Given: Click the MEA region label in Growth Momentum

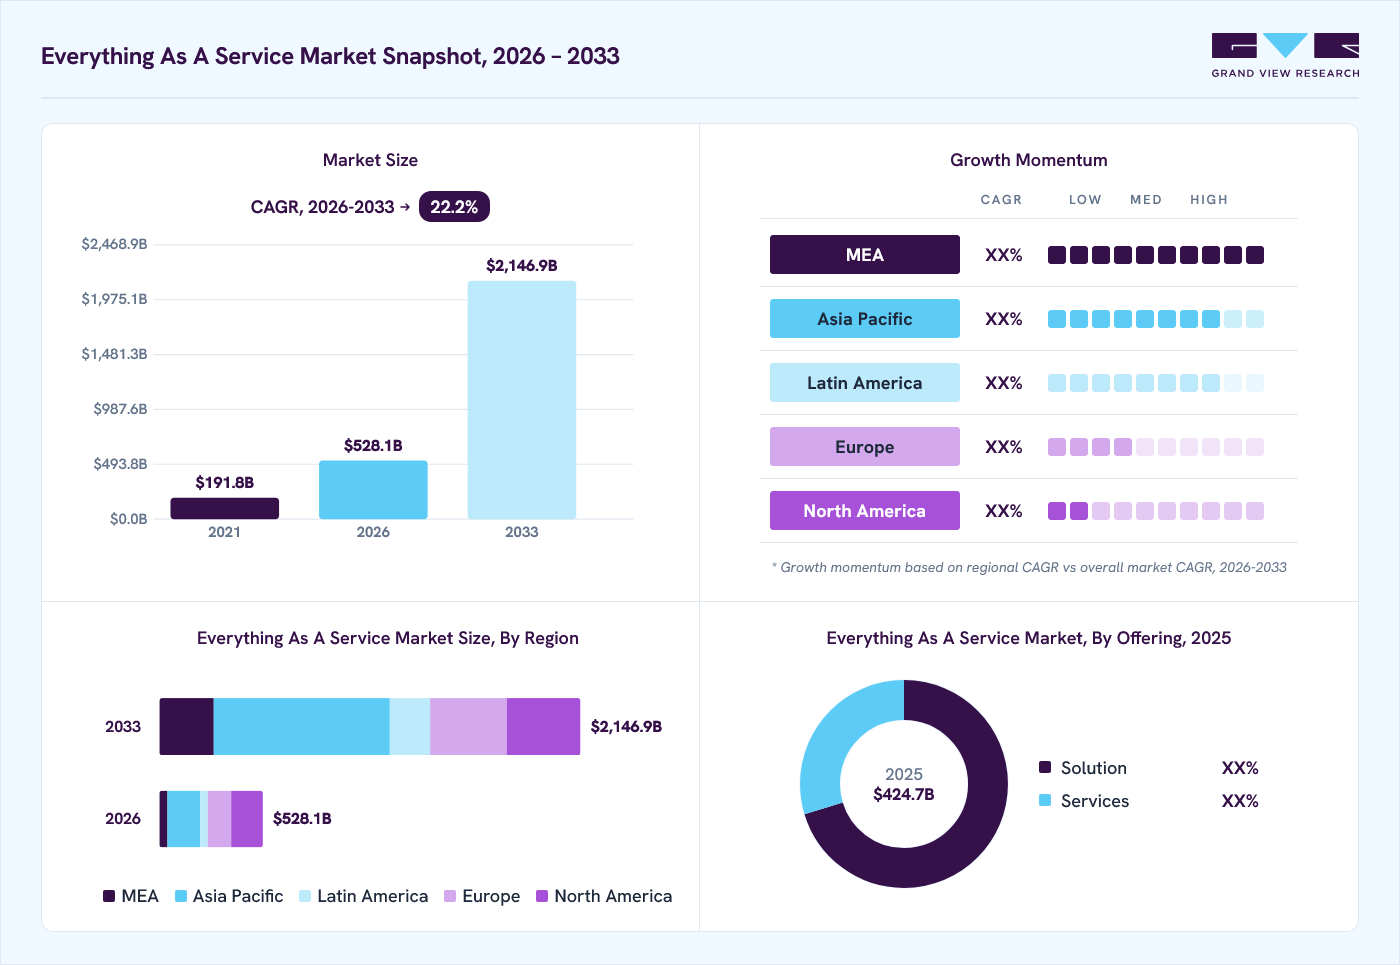Looking at the screenshot, I should pos(865,255).
